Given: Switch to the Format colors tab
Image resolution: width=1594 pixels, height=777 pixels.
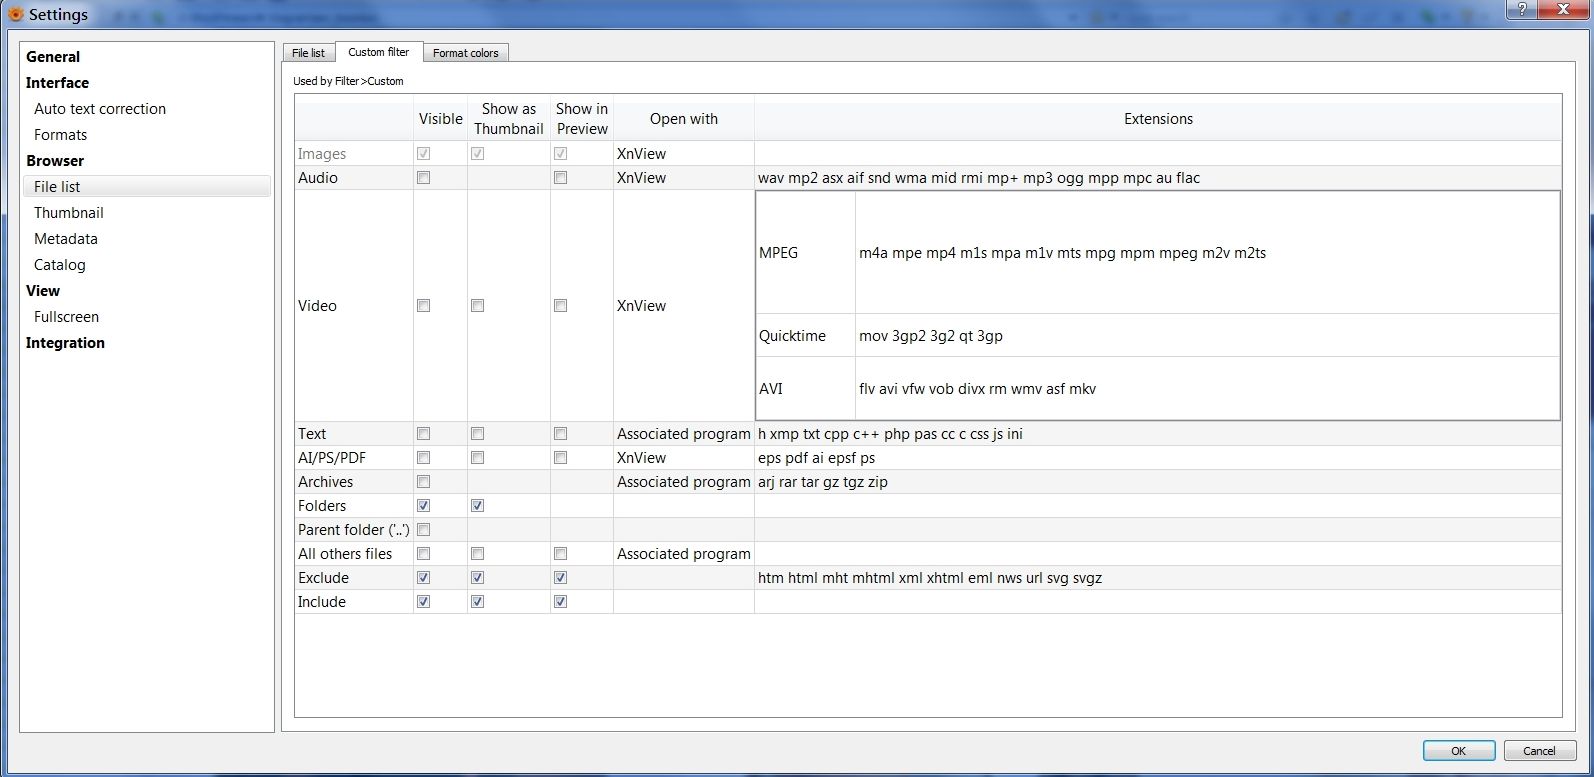Looking at the screenshot, I should [x=466, y=53].
